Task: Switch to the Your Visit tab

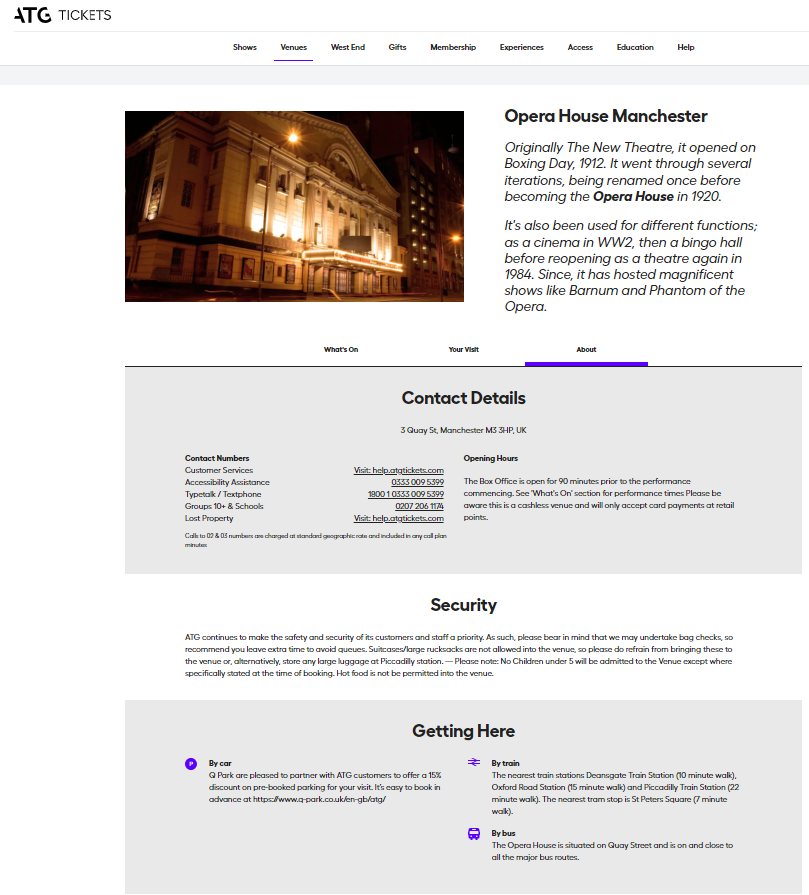Action: 463,350
